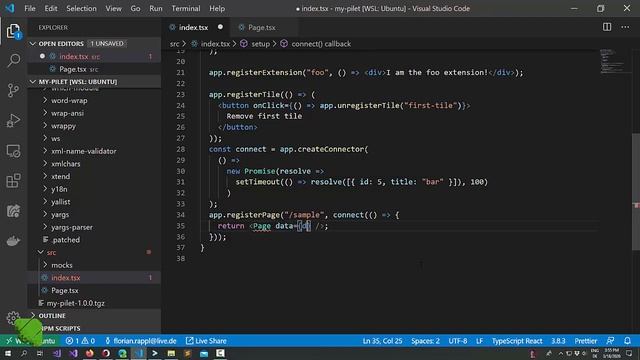The image size is (640, 360).
Task: Select my-pilet-1.0.0.tgz file
Action: click(76, 303)
